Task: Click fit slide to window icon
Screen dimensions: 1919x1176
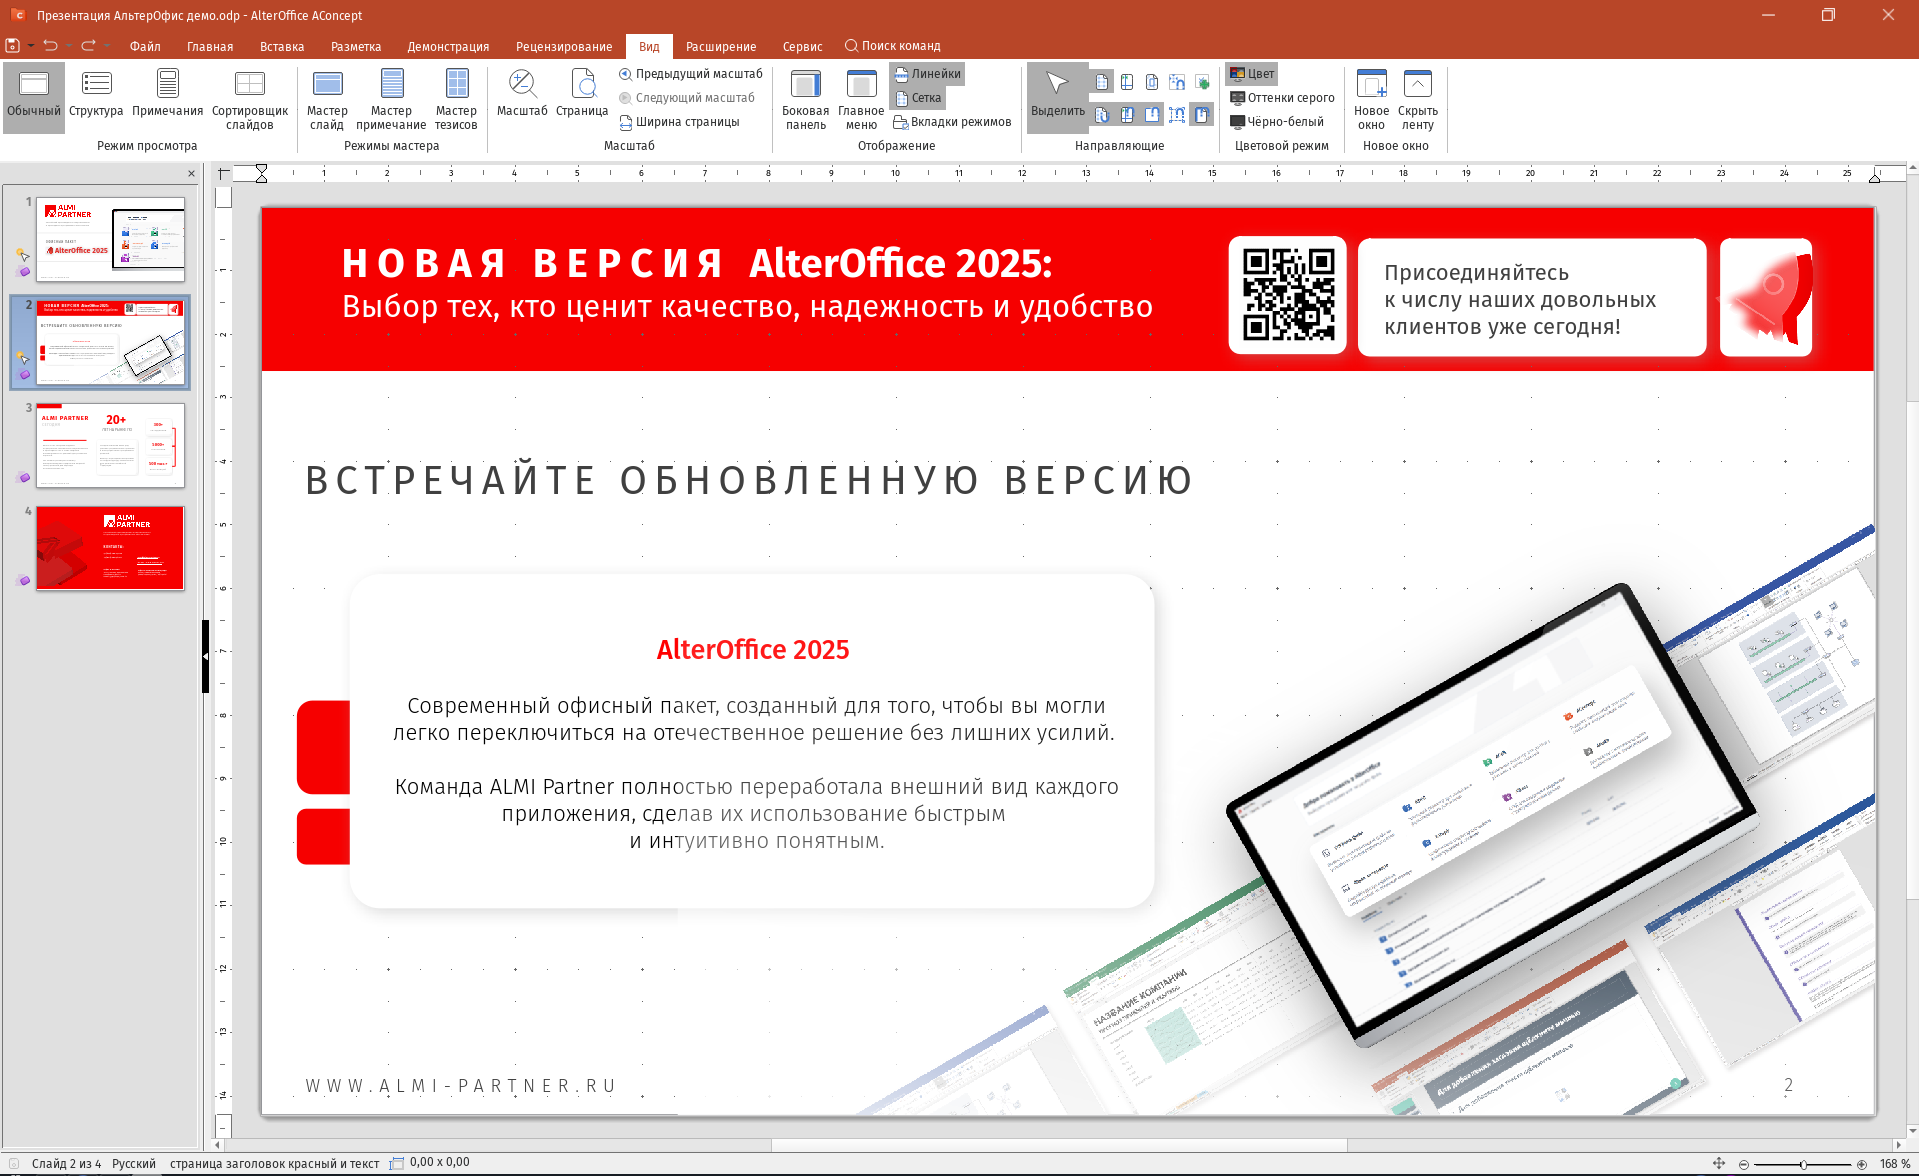Action: (1719, 1163)
